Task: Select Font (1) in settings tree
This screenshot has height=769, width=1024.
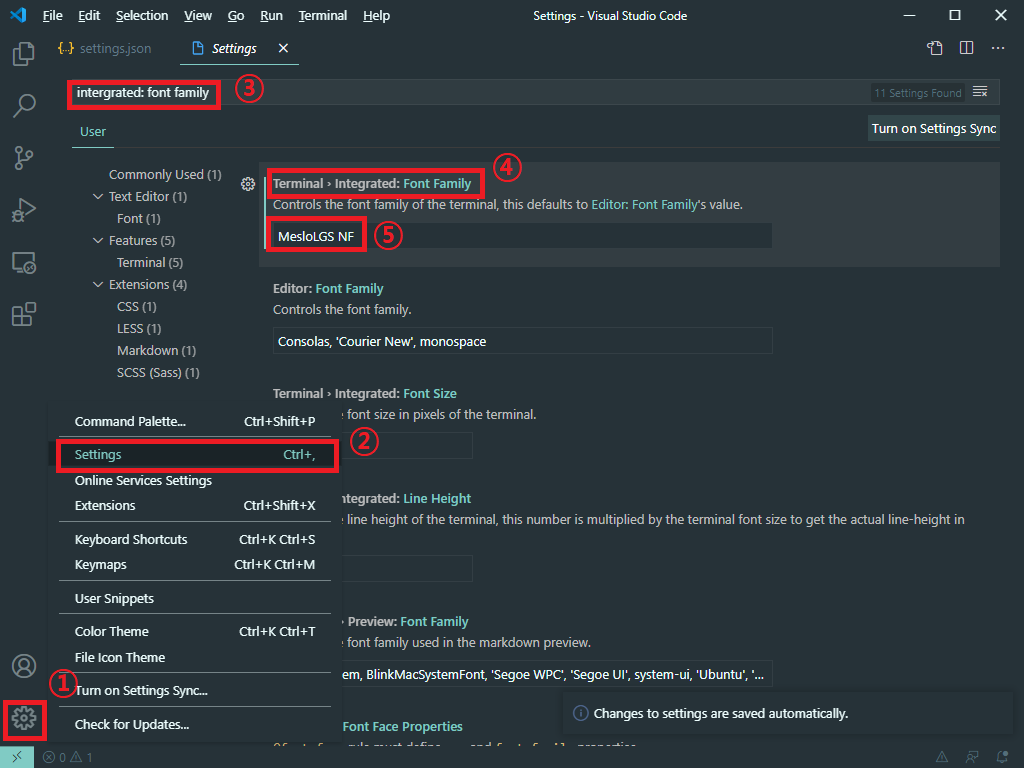Action: click(138, 219)
